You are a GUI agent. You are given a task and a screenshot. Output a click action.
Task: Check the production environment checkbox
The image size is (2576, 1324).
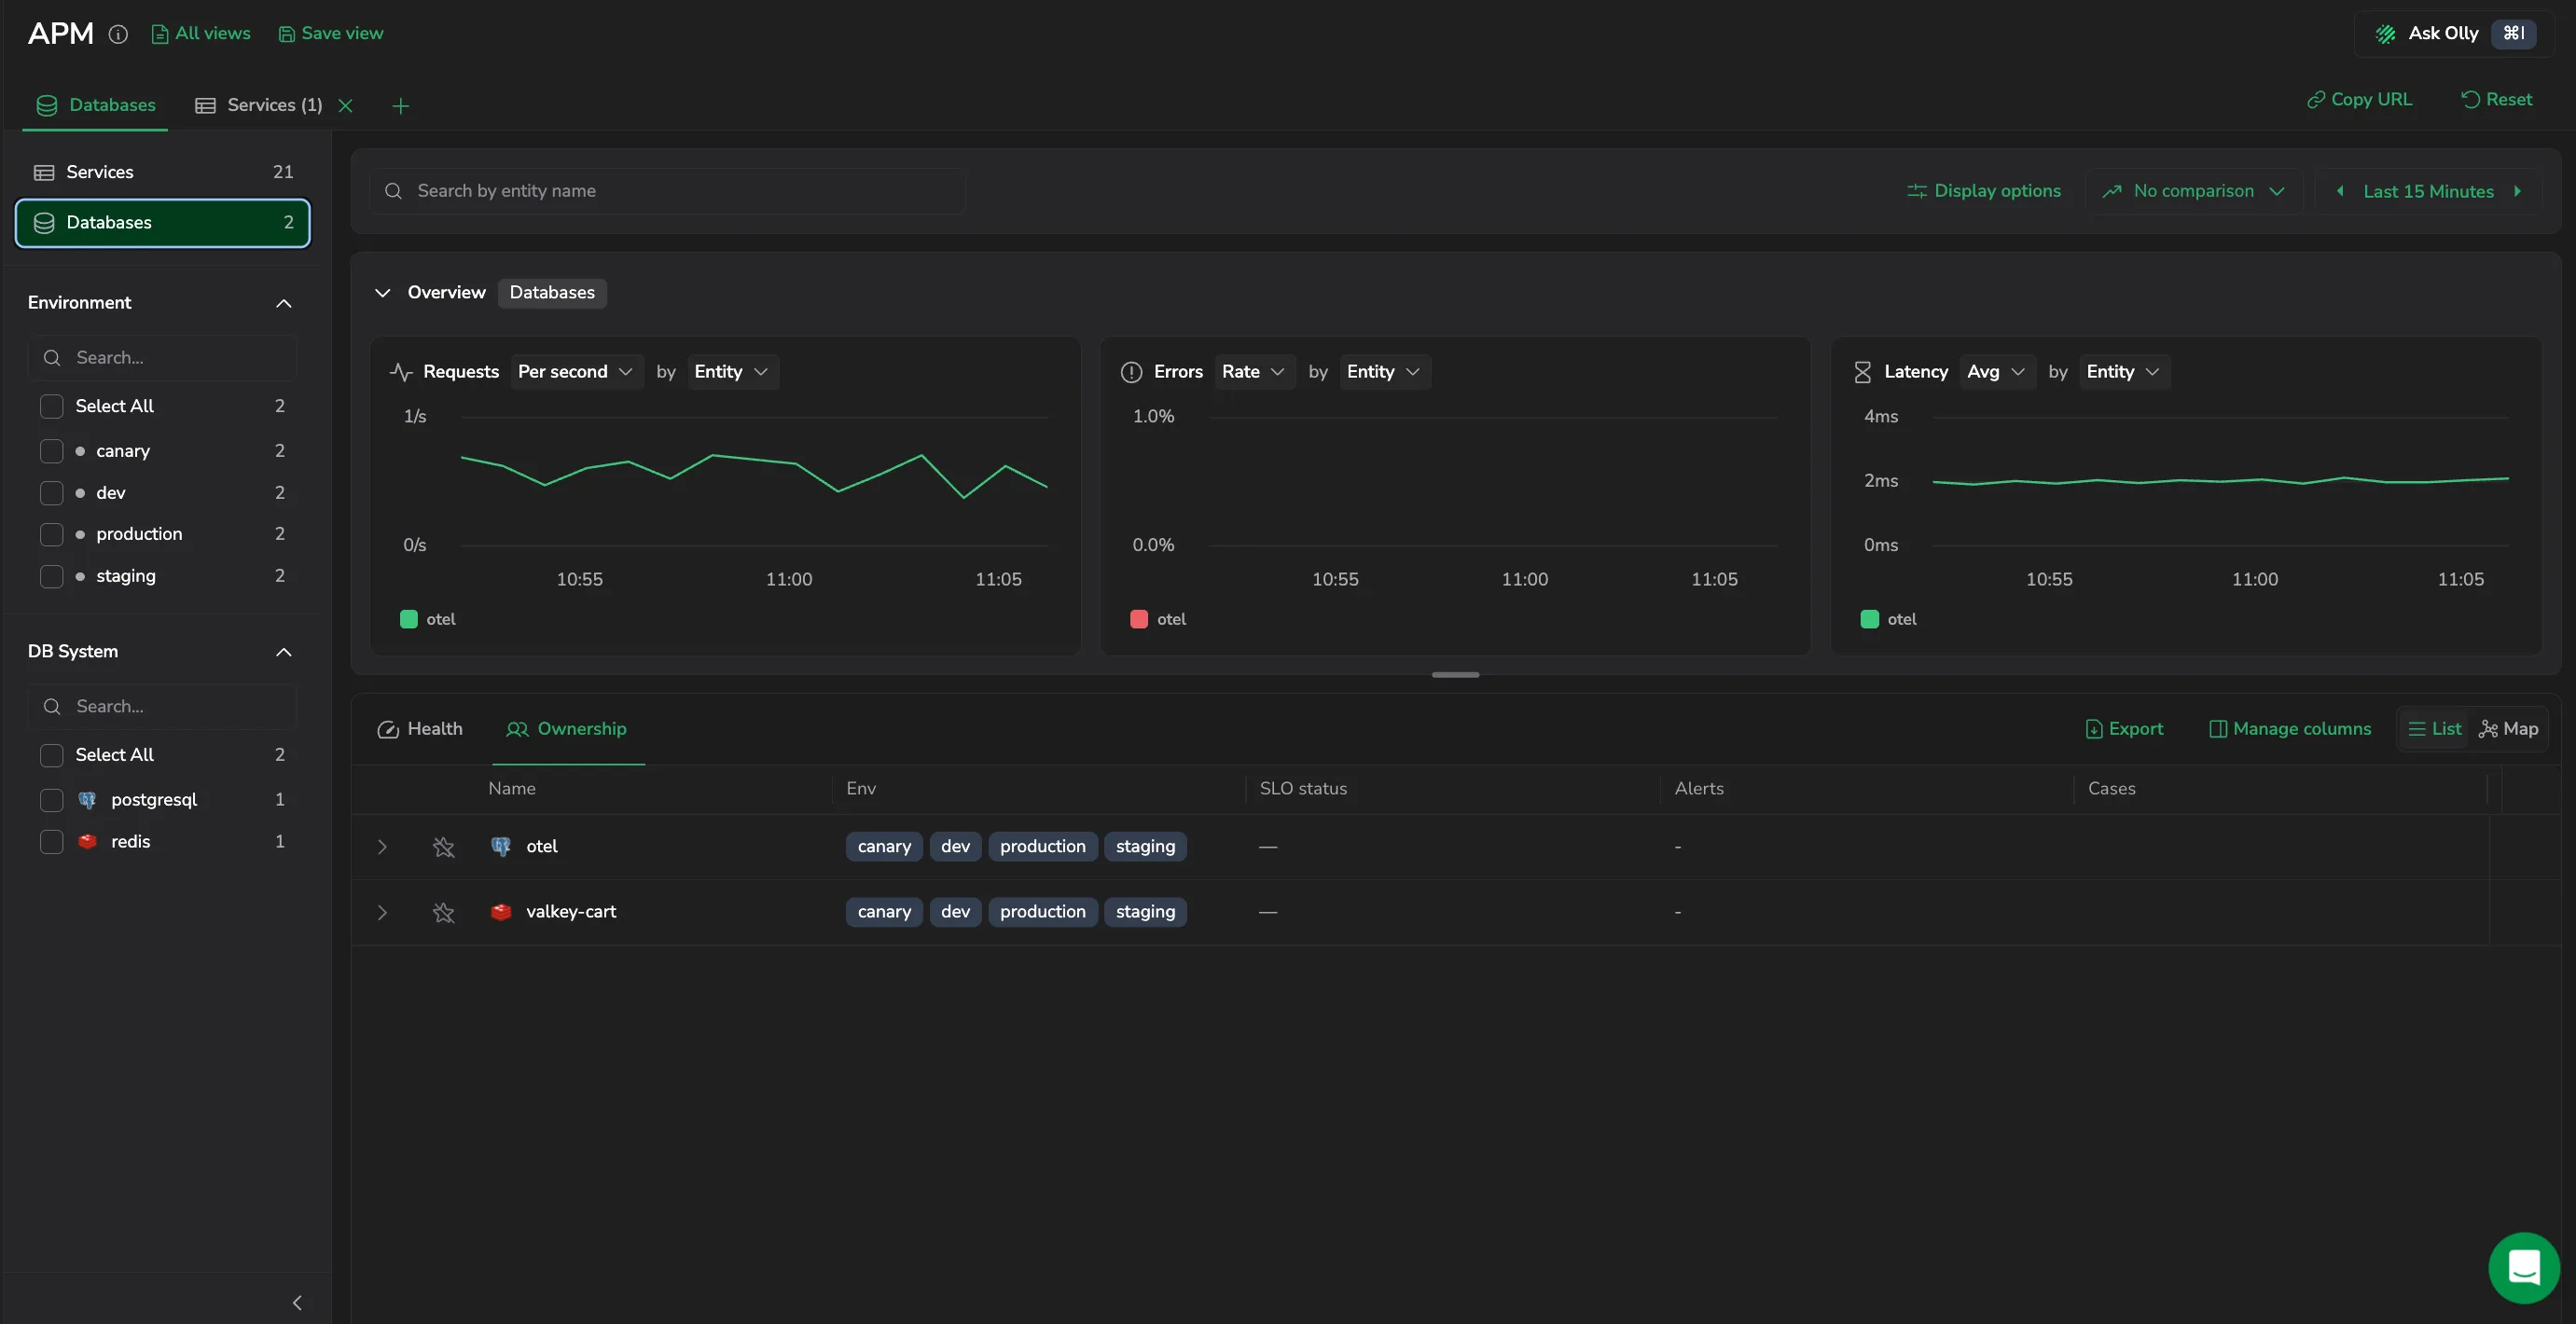coord(52,534)
